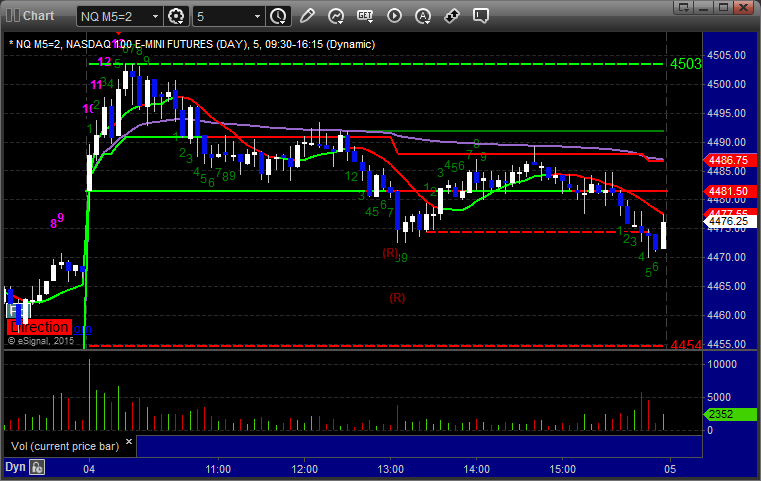Screen dimensions: 761x481
Task: Click the 10000 volume axis label
Action: click(722, 365)
